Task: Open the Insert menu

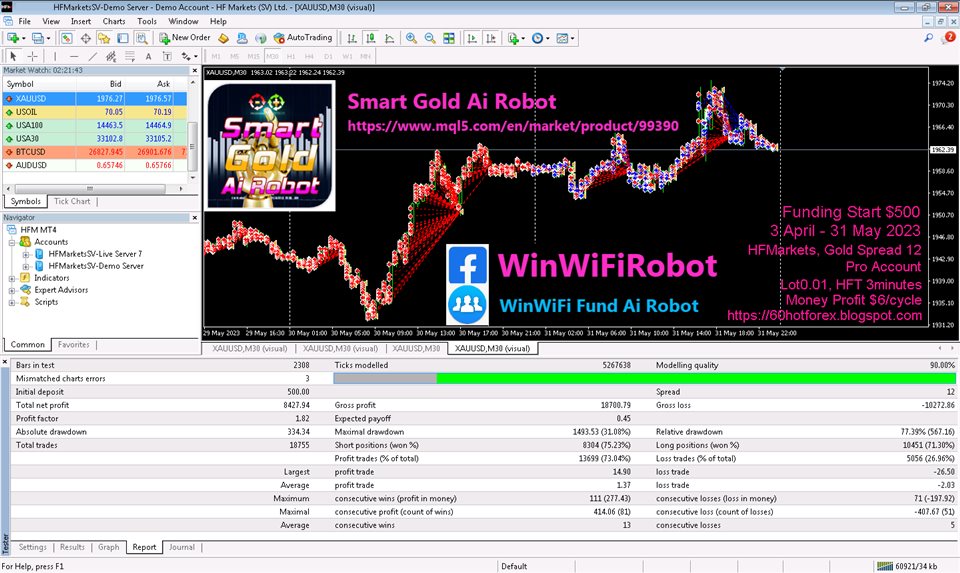Action: pyautogui.click(x=81, y=21)
